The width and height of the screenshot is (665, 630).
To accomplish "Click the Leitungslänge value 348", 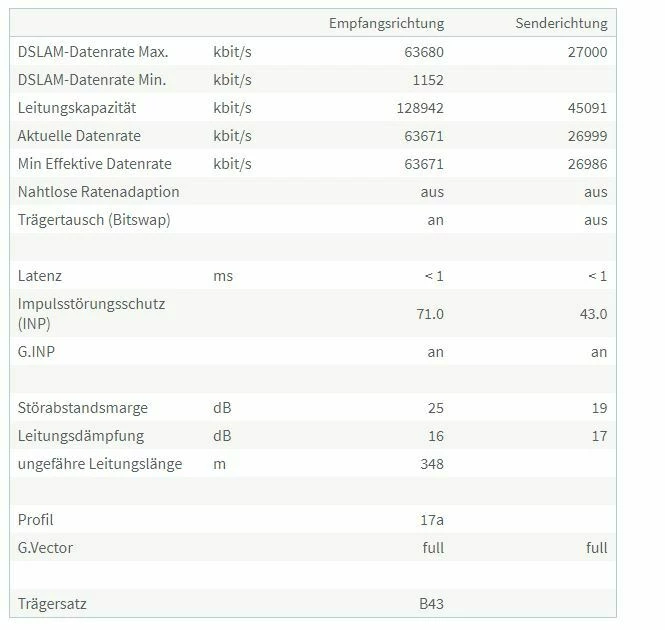I will click(432, 464).
